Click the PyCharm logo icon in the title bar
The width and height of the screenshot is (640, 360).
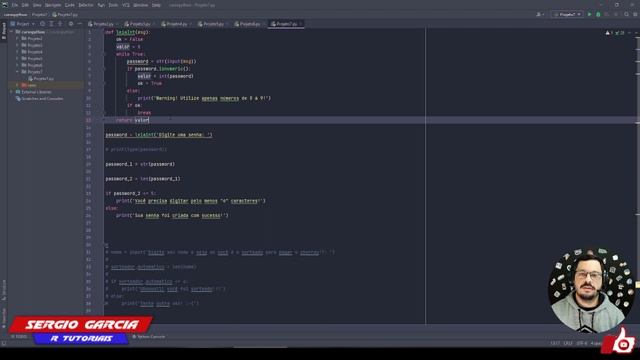pyautogui.click(x=4, y=5)
